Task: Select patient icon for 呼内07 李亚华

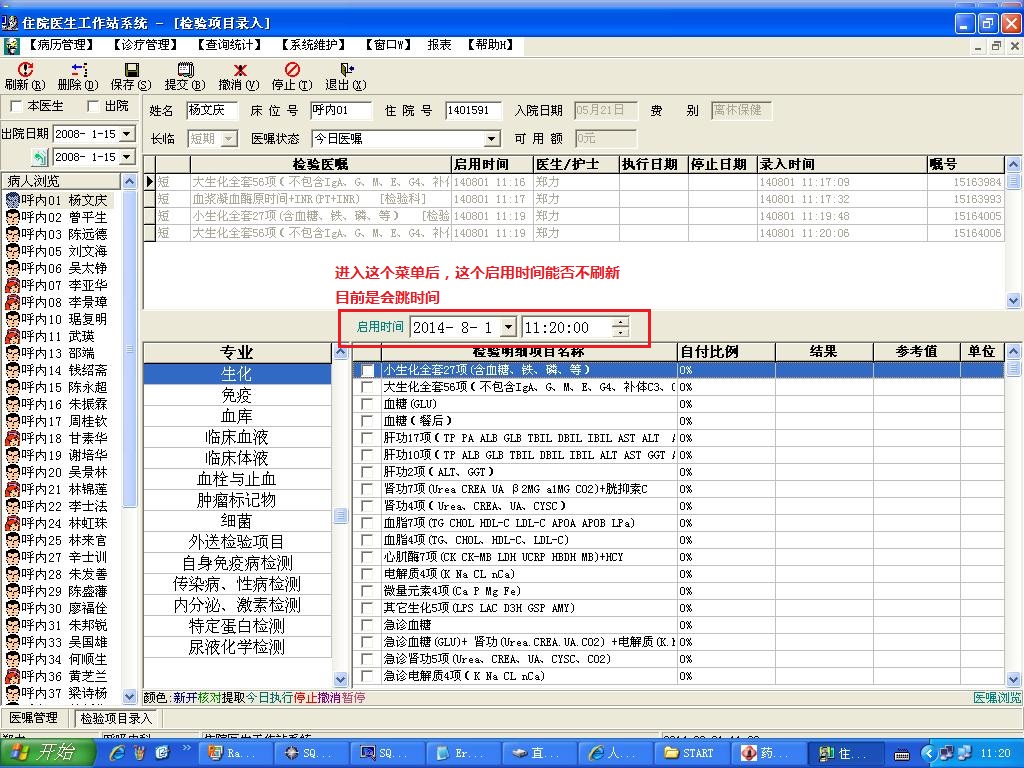Action: pyautogui.click(x=12, y=285)
